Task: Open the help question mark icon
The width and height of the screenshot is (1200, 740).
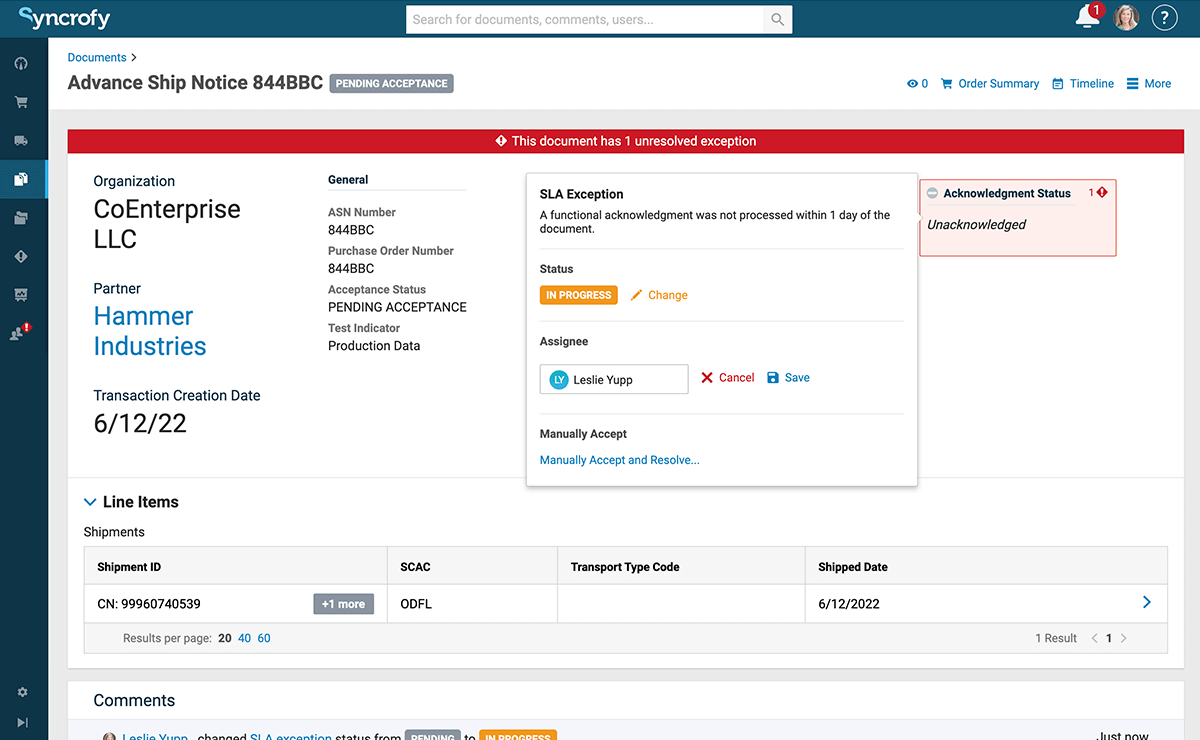Action: point(1164,18)
